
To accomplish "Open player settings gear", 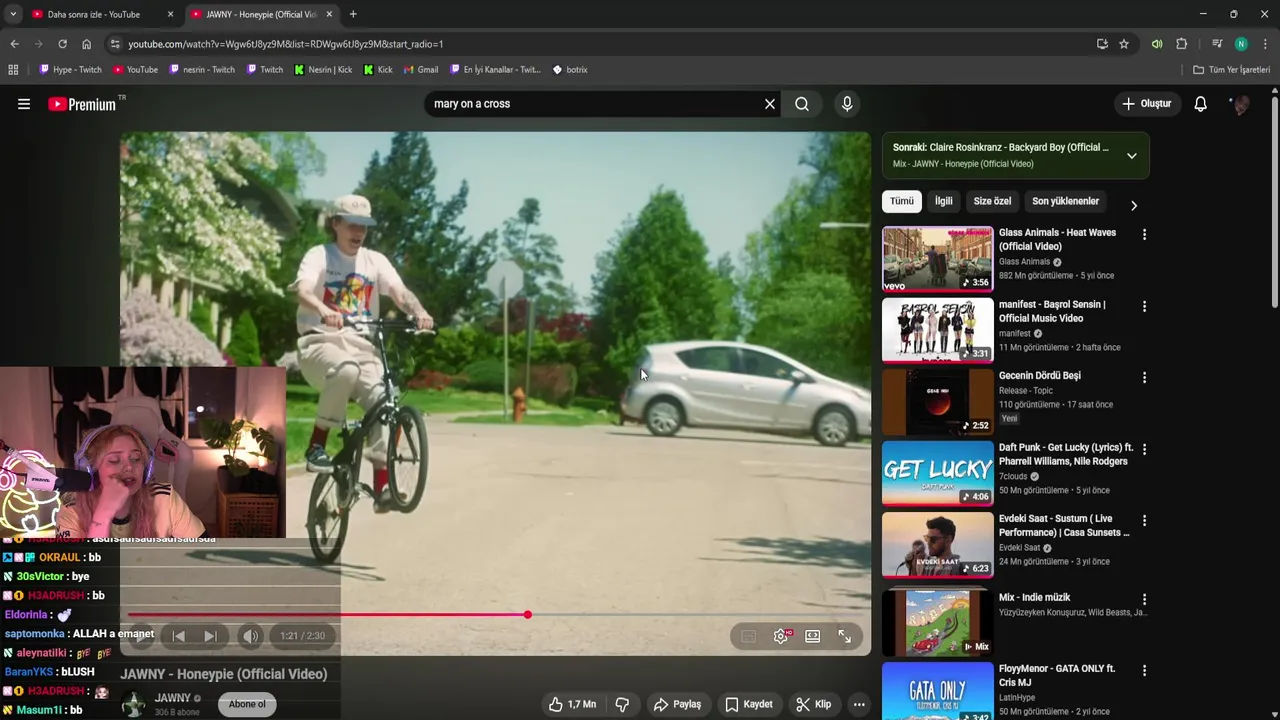I will click(781, 636).
